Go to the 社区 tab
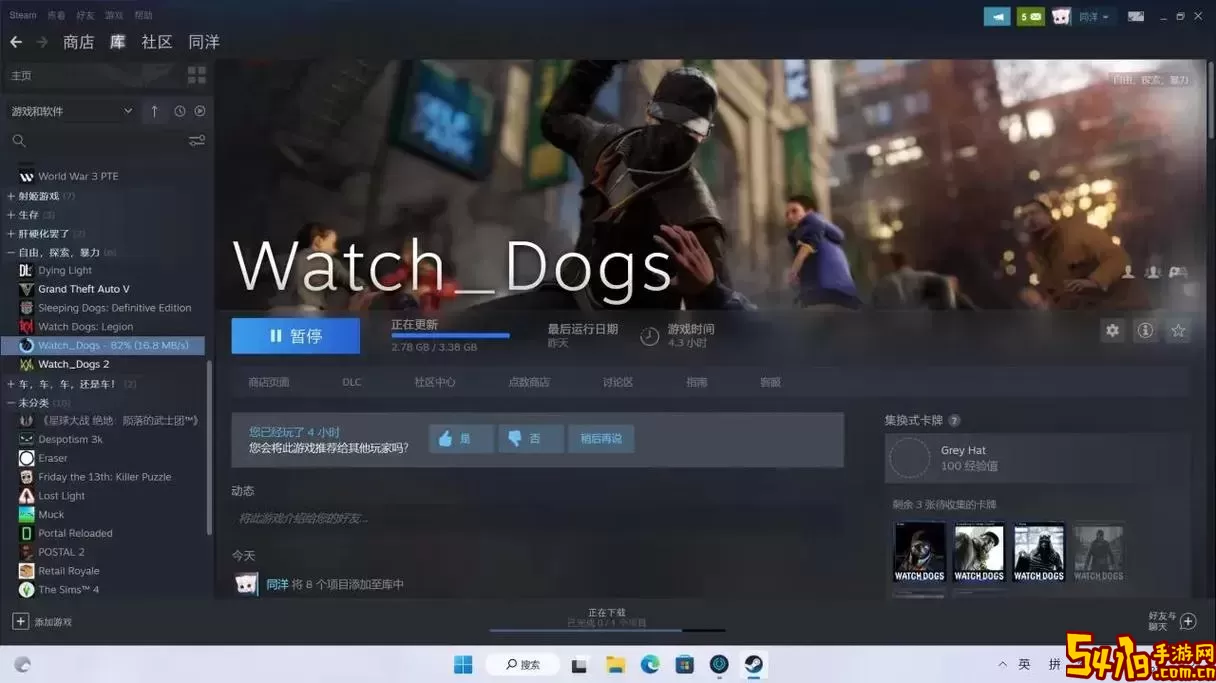The image size is (1216, 683). click(157, 42)
